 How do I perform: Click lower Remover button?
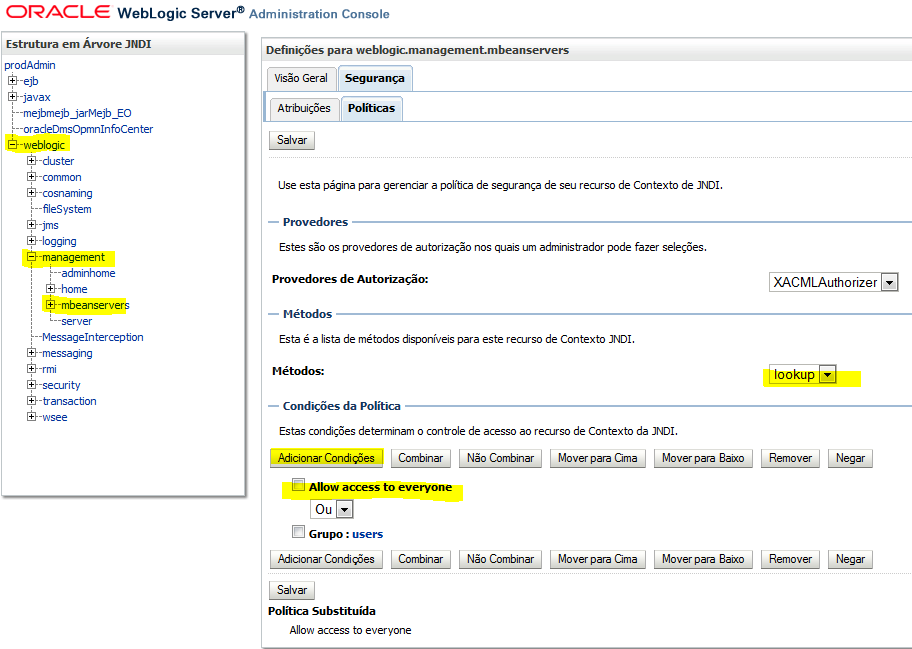click(x=790, y=559)
